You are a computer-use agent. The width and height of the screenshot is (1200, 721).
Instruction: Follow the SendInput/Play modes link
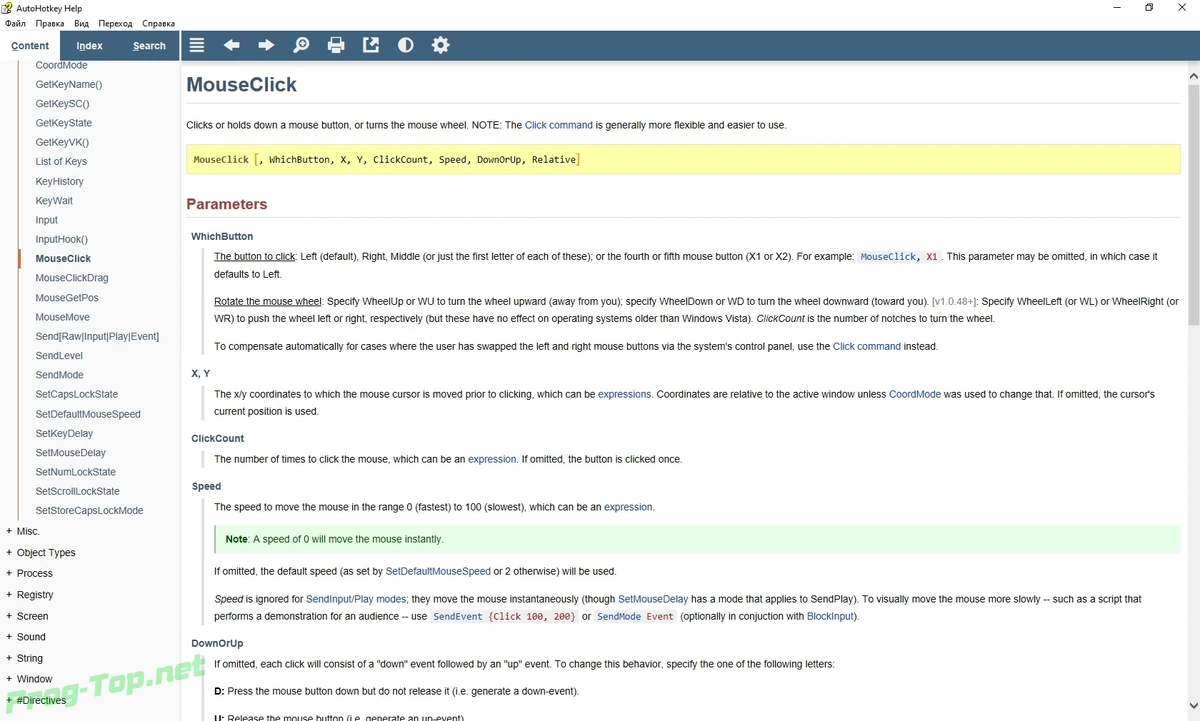point(355,599)
